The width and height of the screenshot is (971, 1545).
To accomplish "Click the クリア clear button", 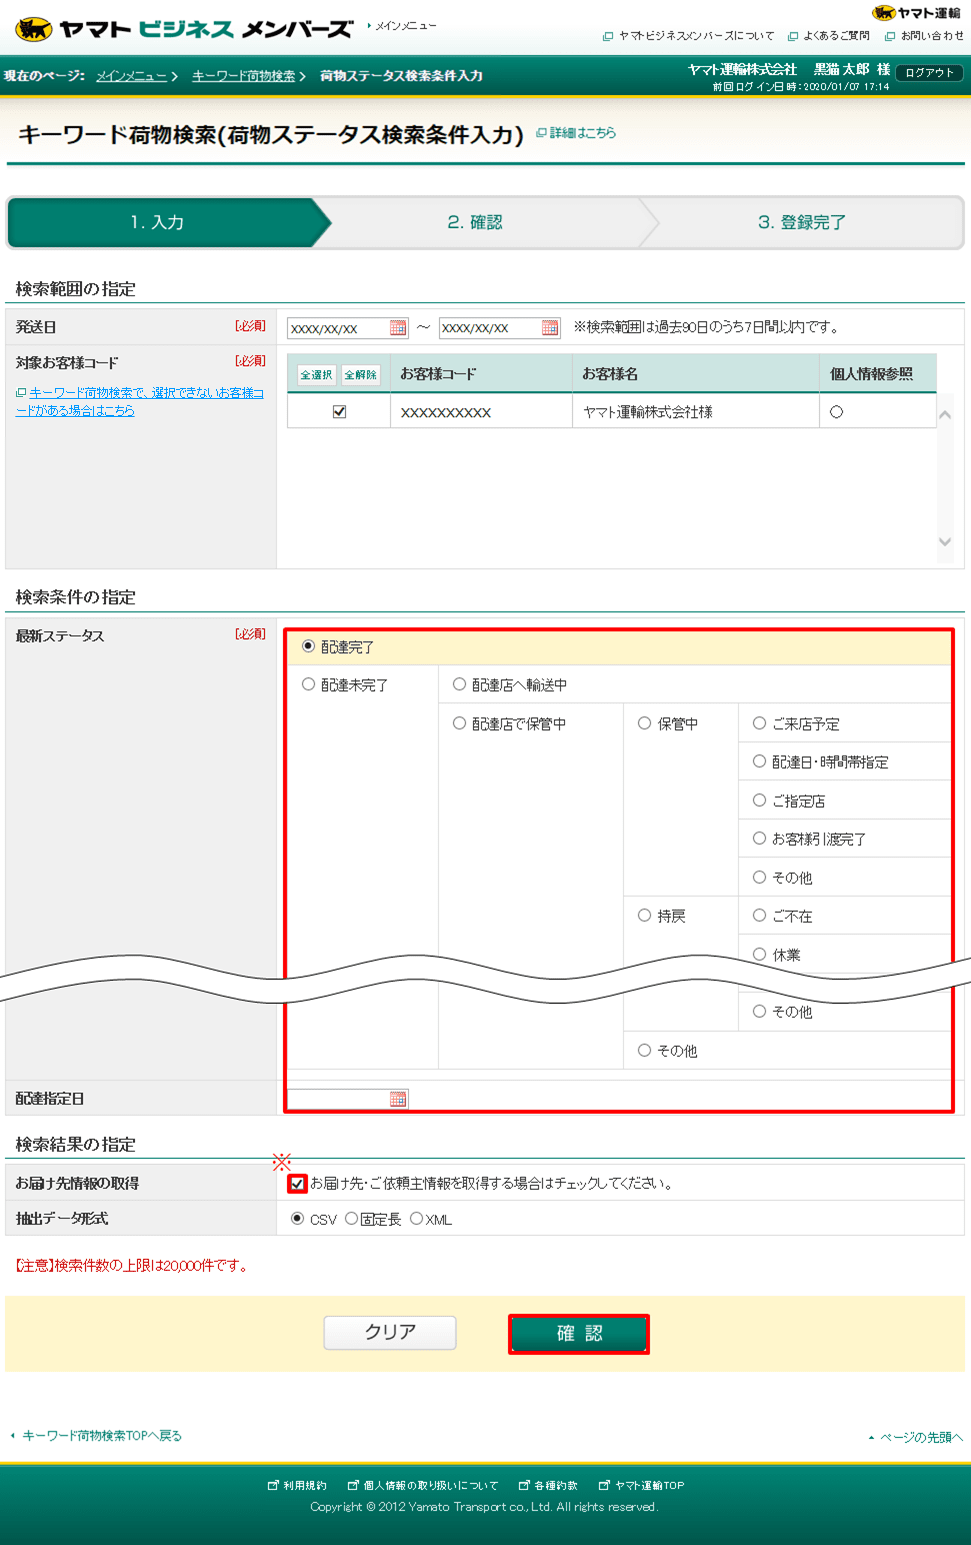I will click(x=389, y=1333).
